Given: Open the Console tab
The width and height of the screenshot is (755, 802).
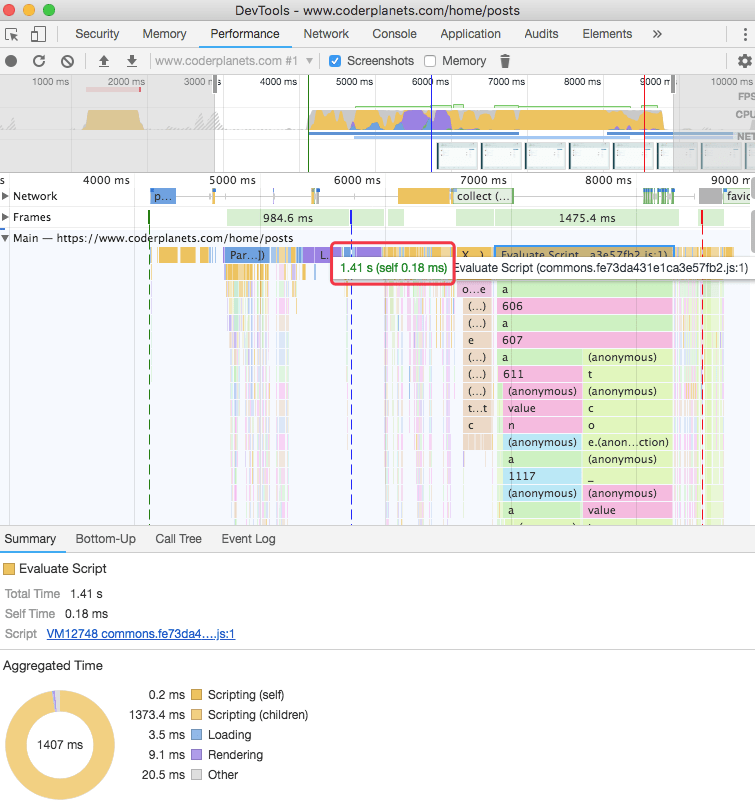Looking at the screenshot, I should coord(394,34).
